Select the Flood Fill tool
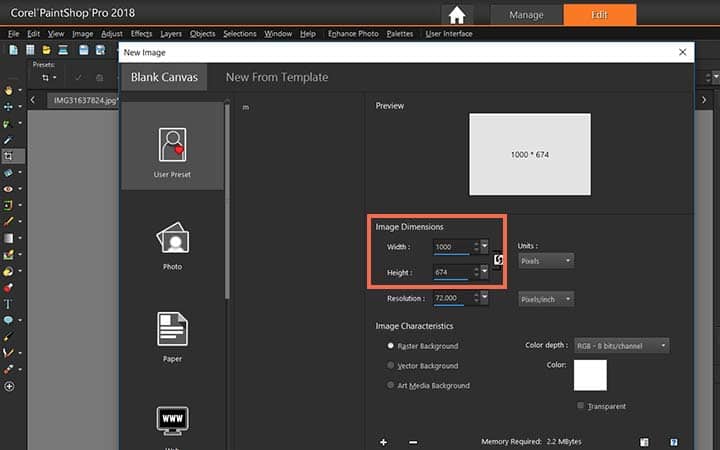This screenshot has width=720, height=450. tap(8, 254)
